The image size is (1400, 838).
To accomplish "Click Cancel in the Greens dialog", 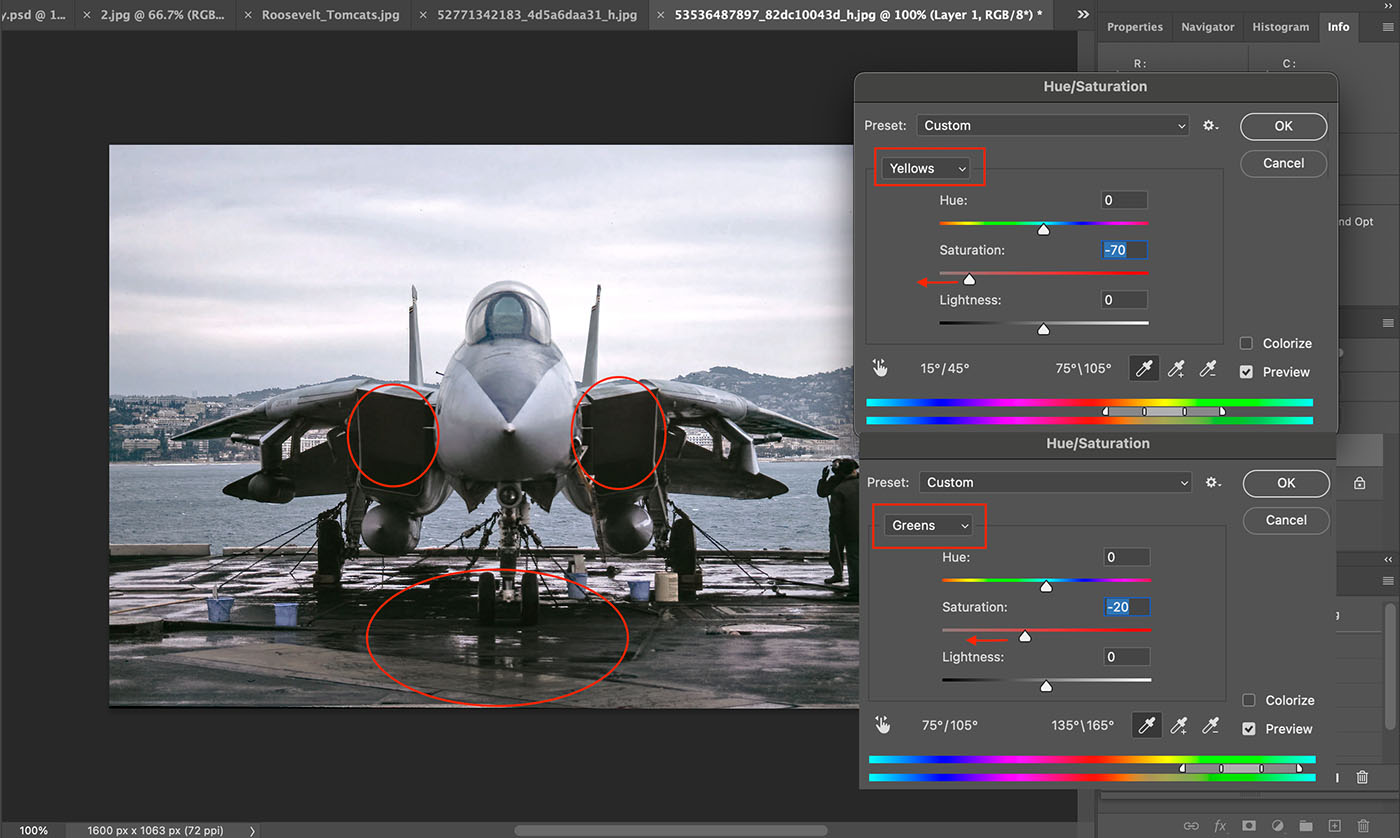I will click(1286, 520).
